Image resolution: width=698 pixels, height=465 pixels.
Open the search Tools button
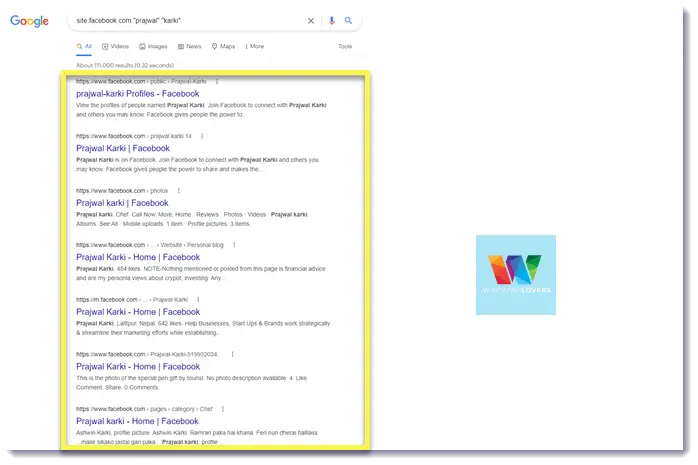(x=345, y=46)
